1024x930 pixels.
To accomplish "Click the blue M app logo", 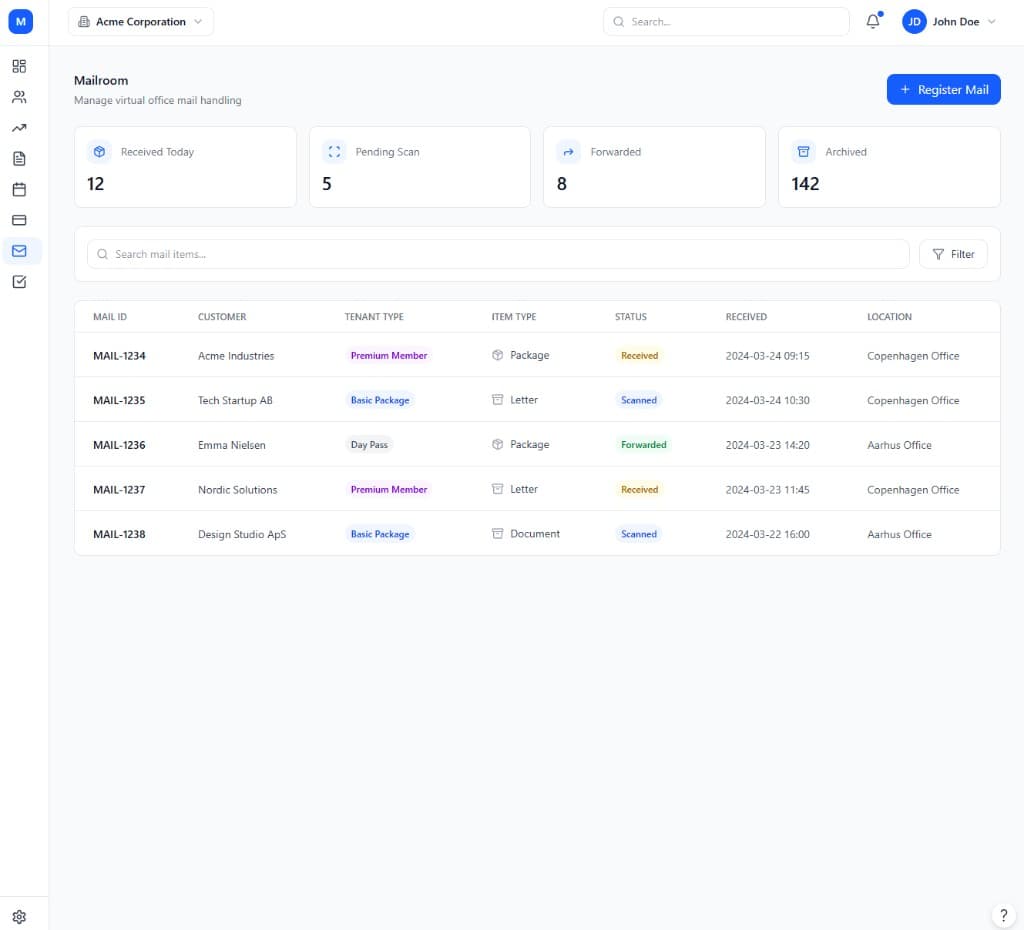I will tap(21, 22).
